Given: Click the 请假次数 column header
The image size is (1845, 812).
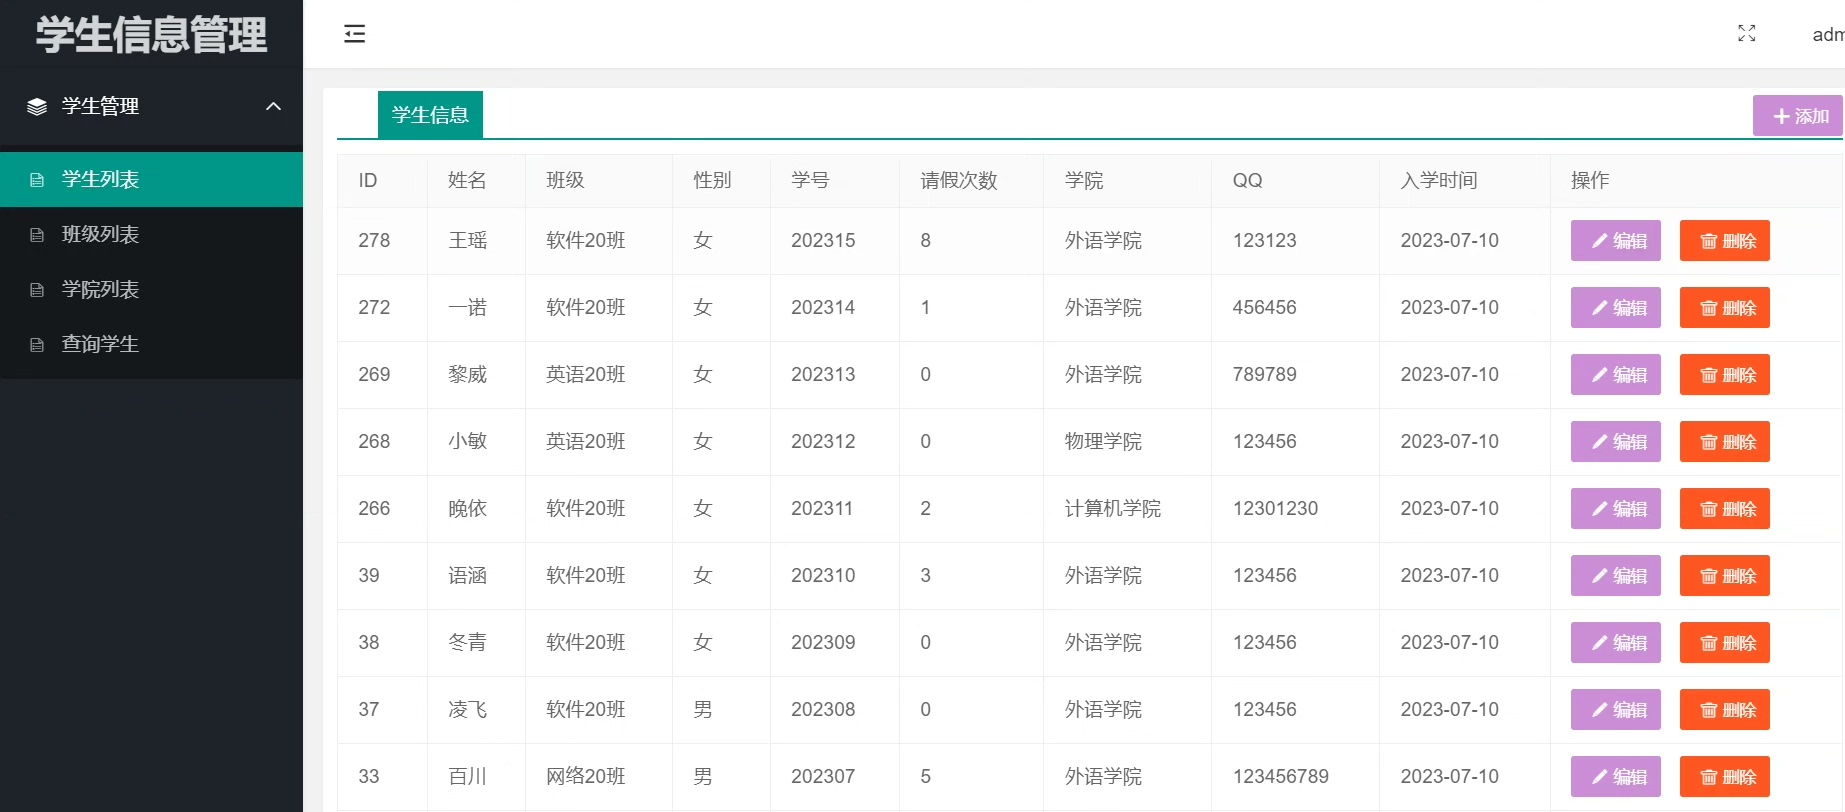Looking at the screenshot, I should [x=959, y=180].
